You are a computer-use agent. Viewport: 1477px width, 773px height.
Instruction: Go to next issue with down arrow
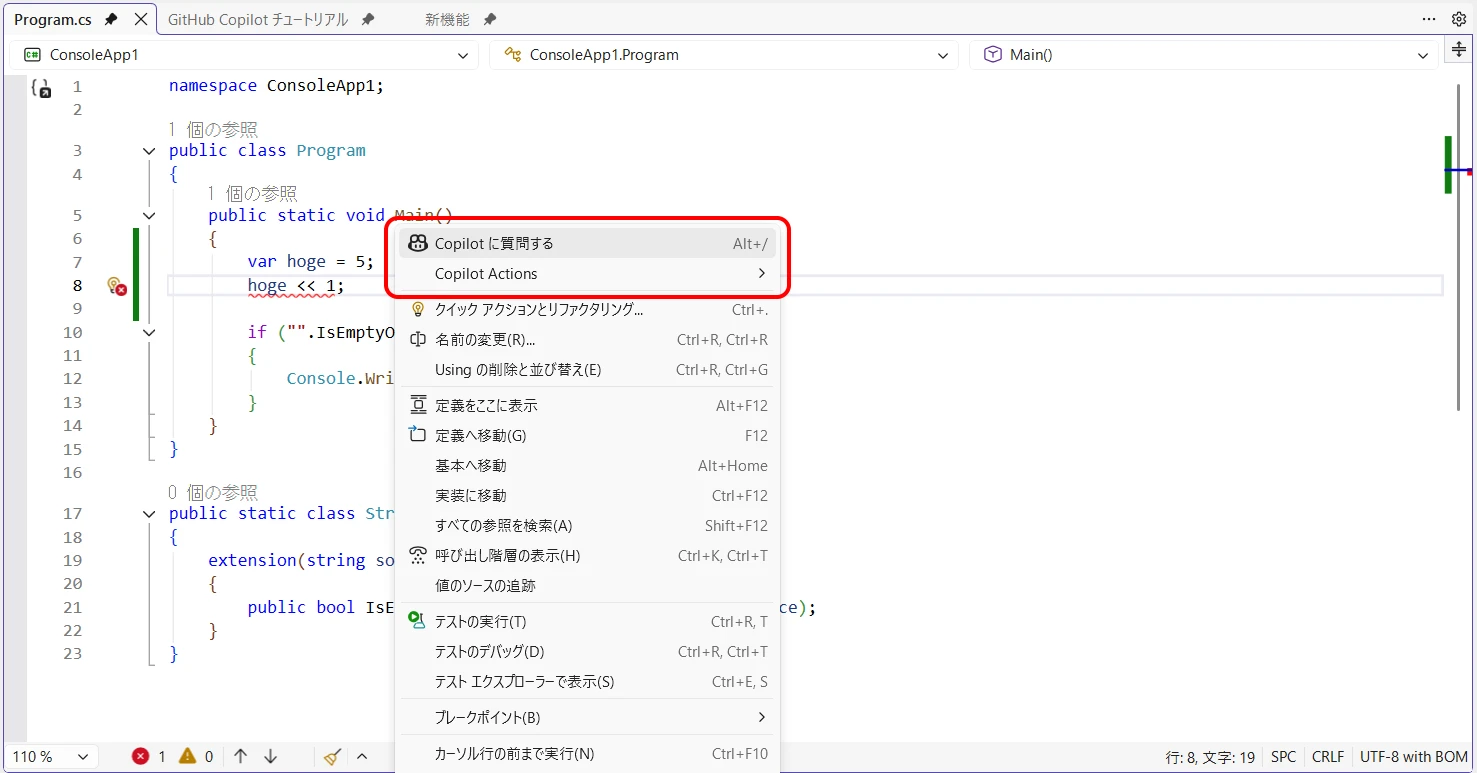(270, 757)
